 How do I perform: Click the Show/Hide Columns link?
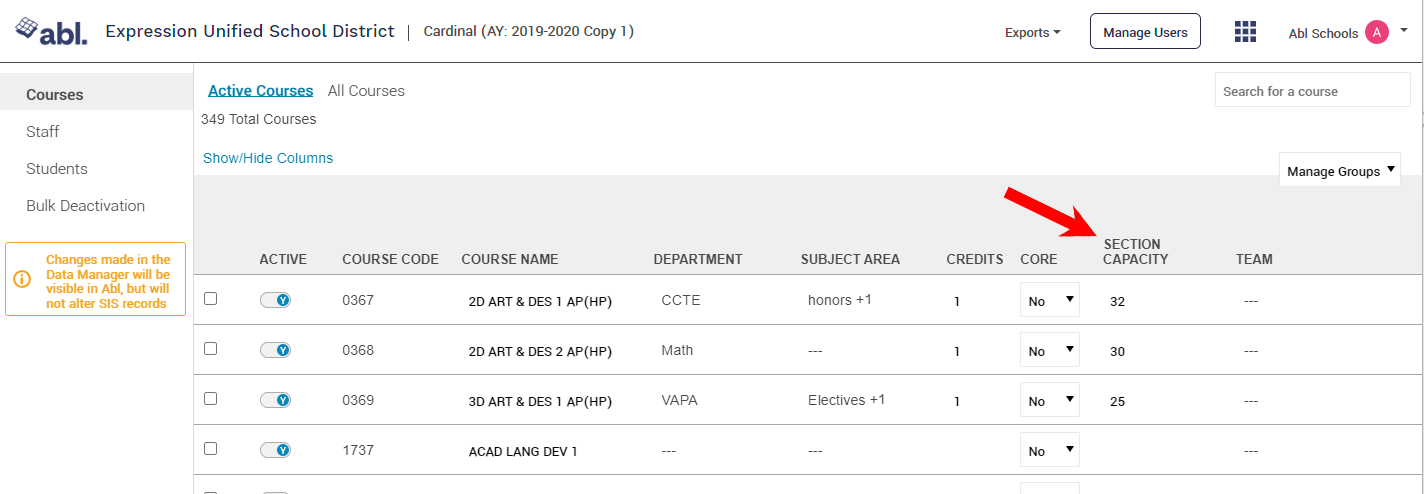click(268, 158)
